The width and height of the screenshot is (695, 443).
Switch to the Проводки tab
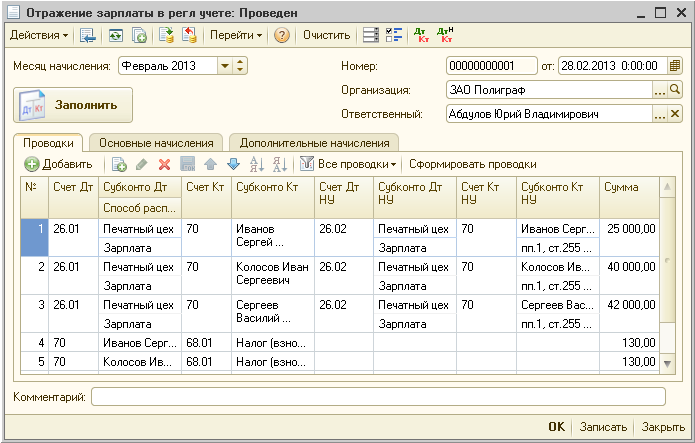(48, 143)
